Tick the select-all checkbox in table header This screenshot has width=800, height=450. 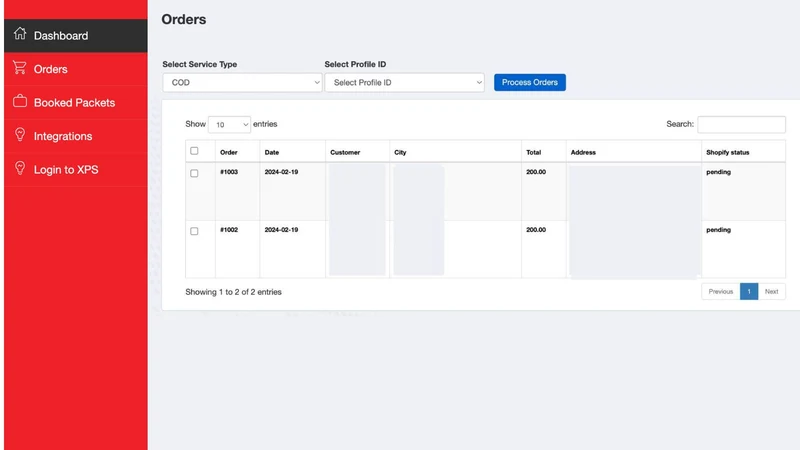[194, 151]
